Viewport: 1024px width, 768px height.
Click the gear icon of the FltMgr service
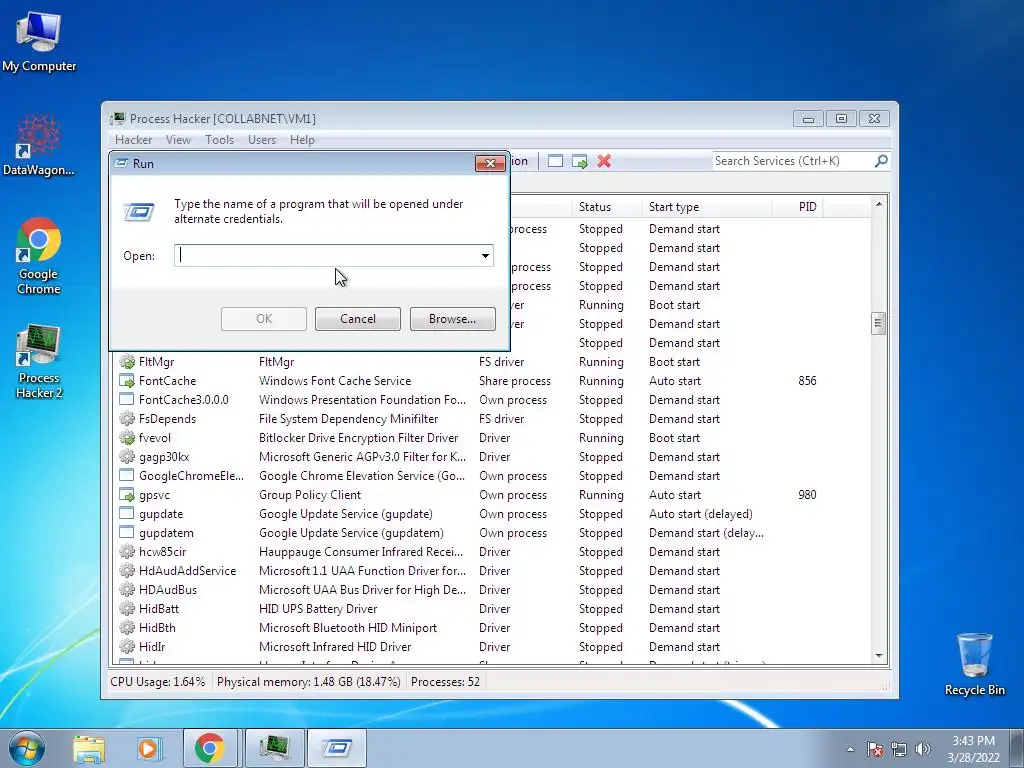[x=127, y=362]
